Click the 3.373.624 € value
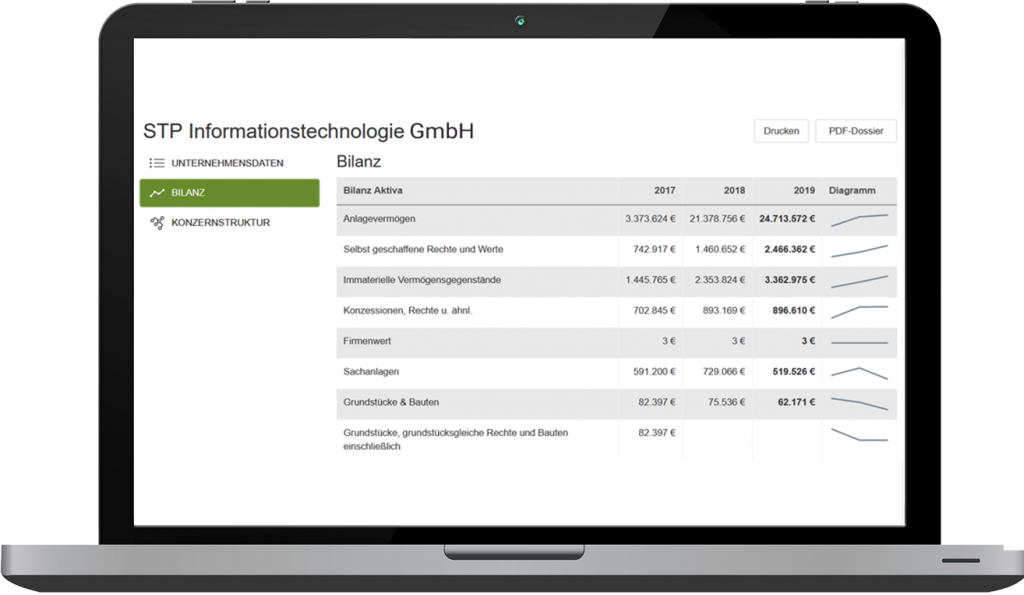The height and width of the screenshot is (595, 1024). [x=650, y=219]
